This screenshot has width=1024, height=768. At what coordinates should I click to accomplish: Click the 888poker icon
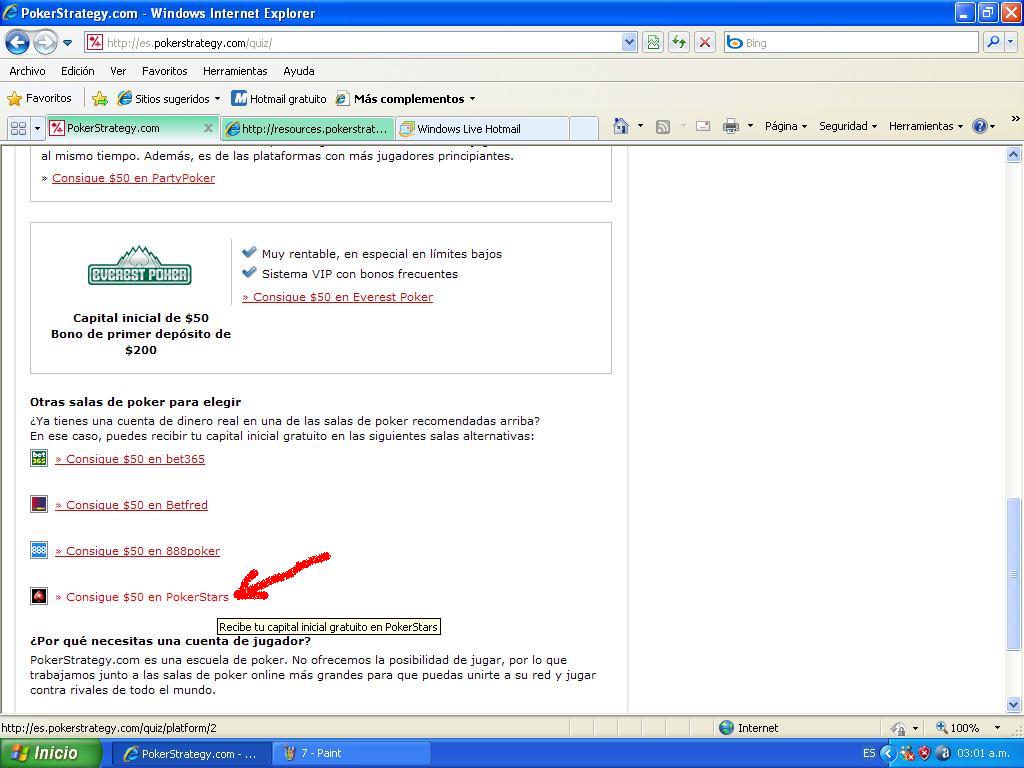coord(39,550)
